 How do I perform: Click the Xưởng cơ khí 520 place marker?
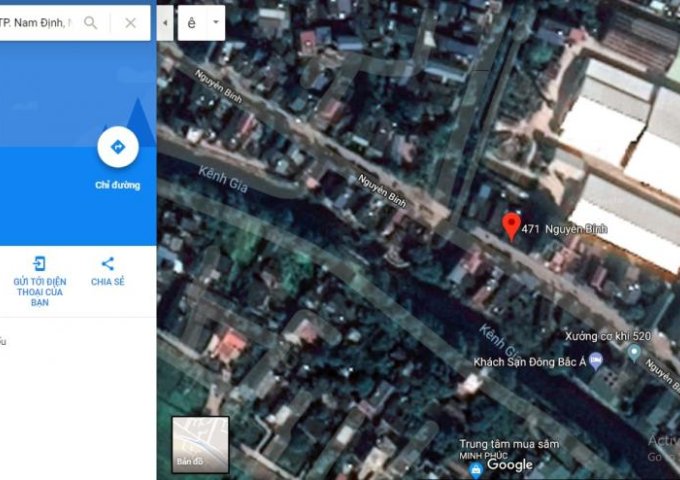click(x=633, y=353)
